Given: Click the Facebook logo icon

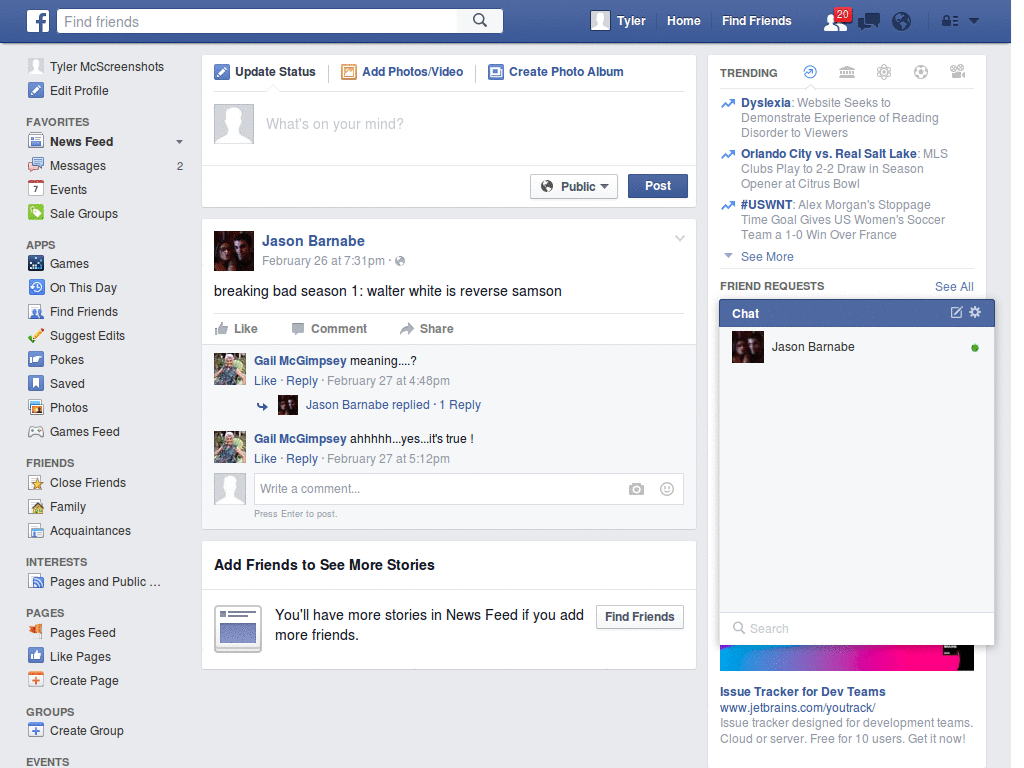Looking at the screenshot, I should 38,21.
